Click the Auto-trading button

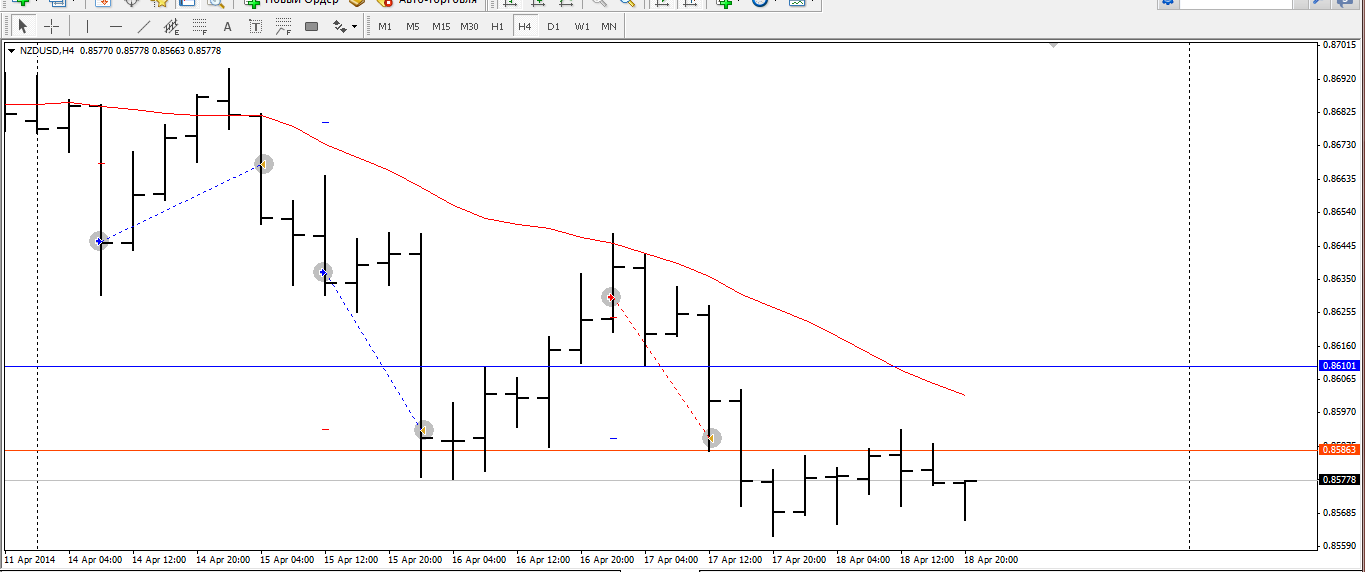pos(425,3)
